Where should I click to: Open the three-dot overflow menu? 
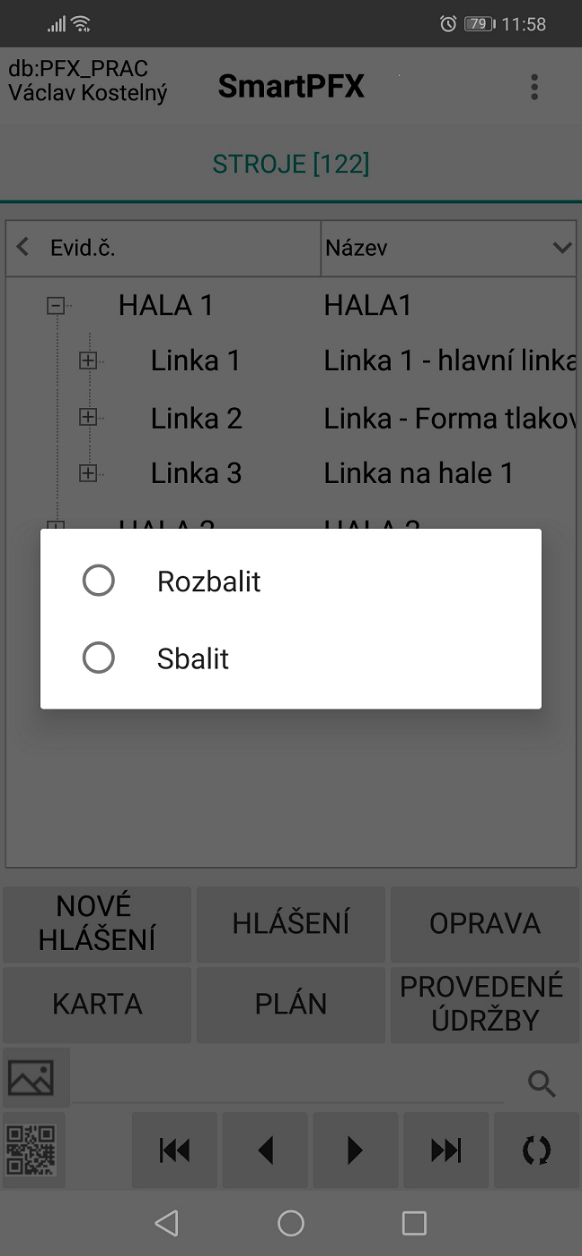pyautogui.click(x=535, y=87)
